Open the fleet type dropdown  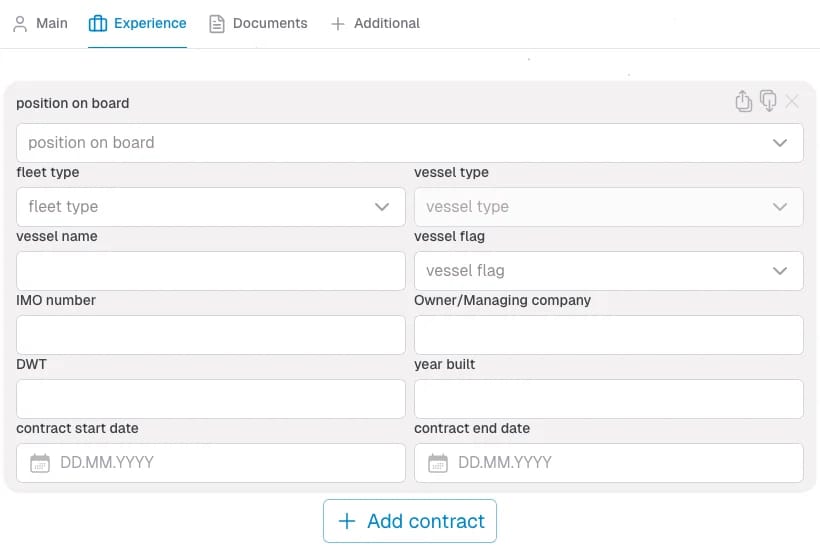point(382,207)
